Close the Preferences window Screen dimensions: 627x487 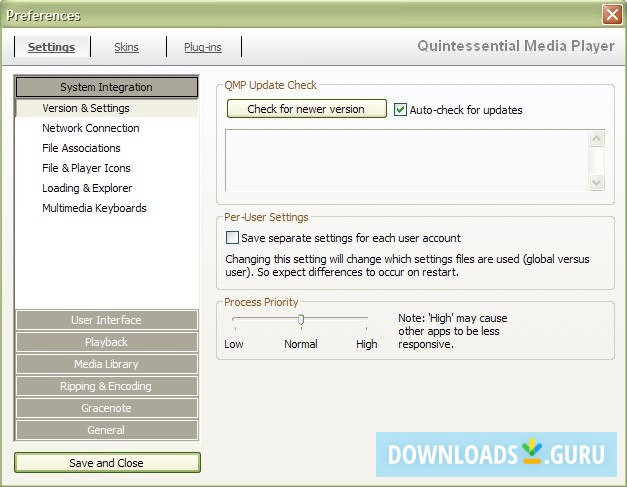(612, 15)
